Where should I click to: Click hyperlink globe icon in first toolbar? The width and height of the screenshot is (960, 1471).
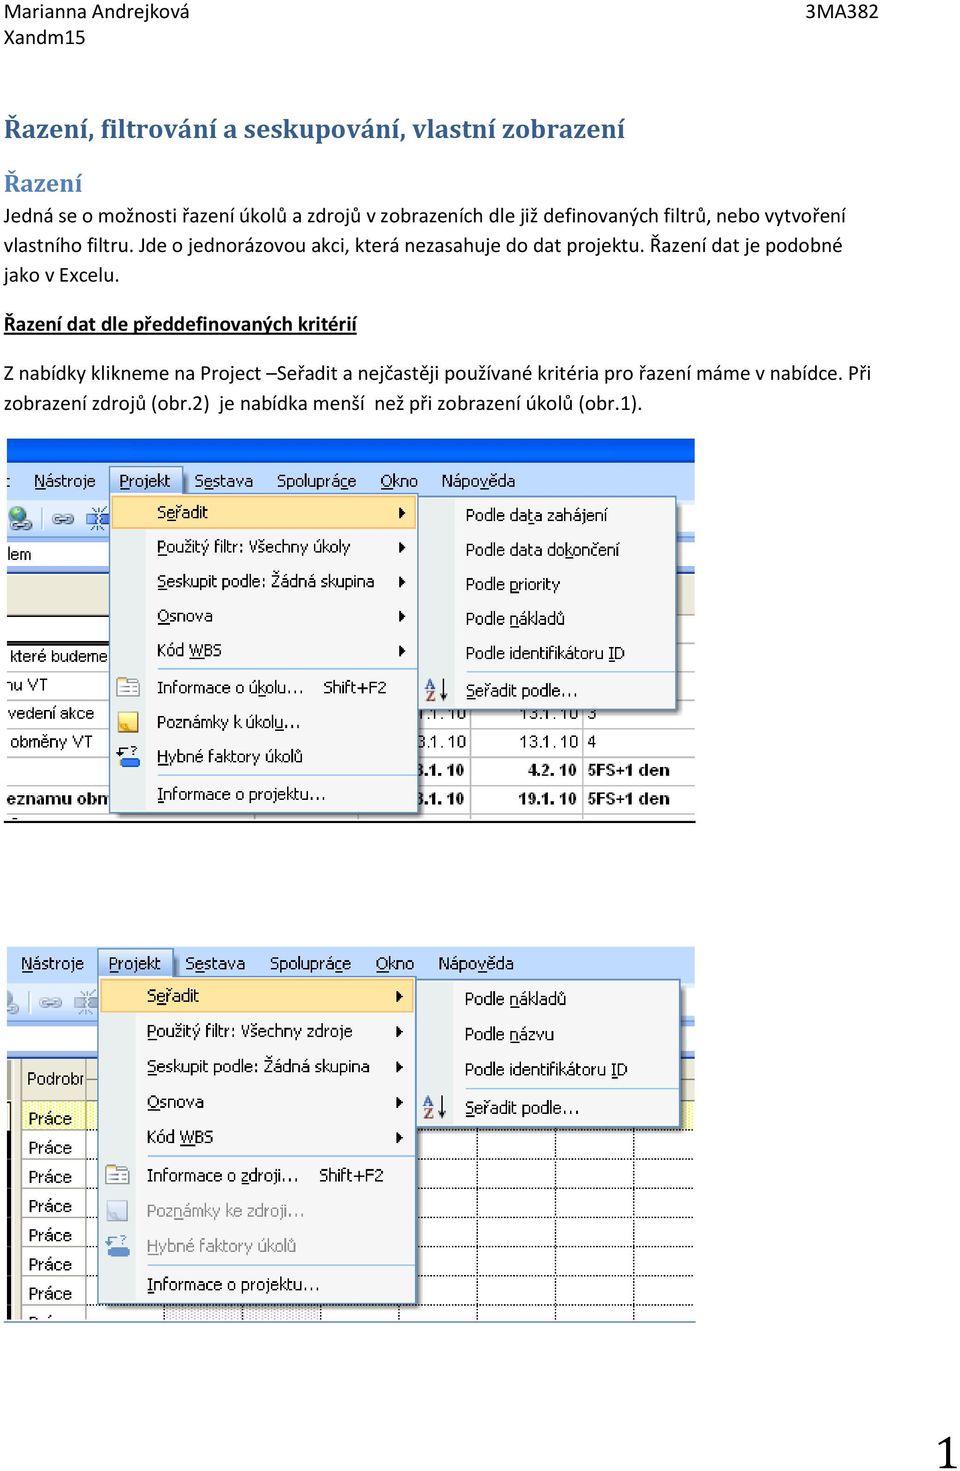(20, 518)
